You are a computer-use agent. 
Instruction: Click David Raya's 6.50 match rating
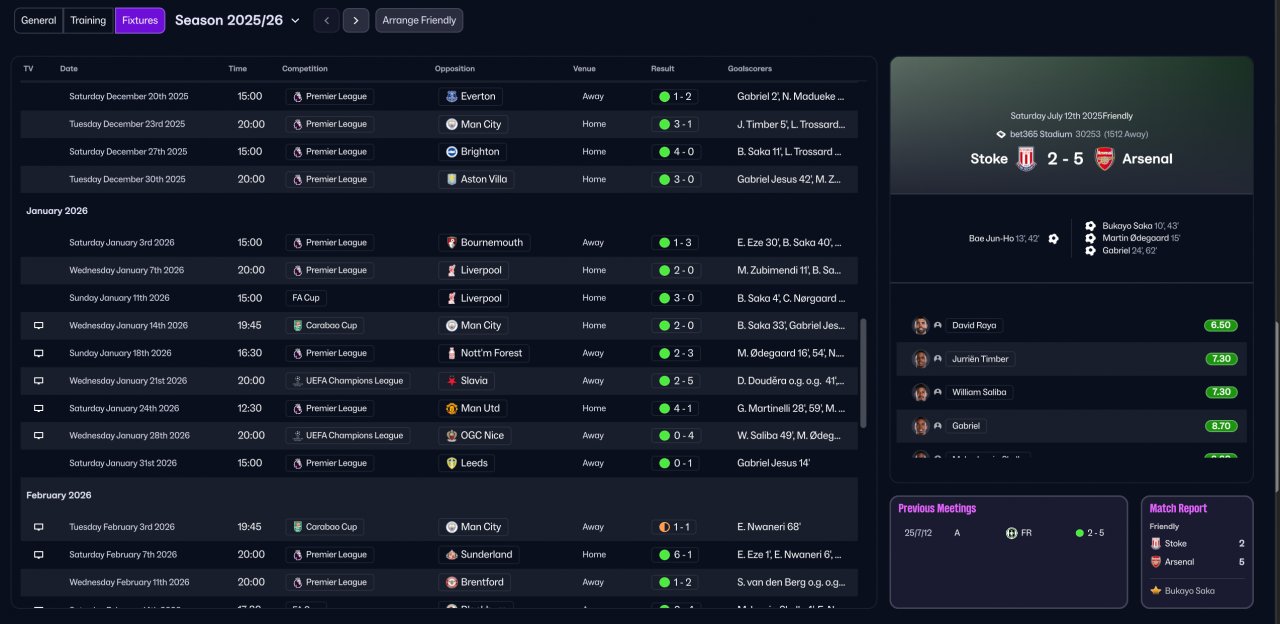pyautogui.click(x=1221, y=325)
